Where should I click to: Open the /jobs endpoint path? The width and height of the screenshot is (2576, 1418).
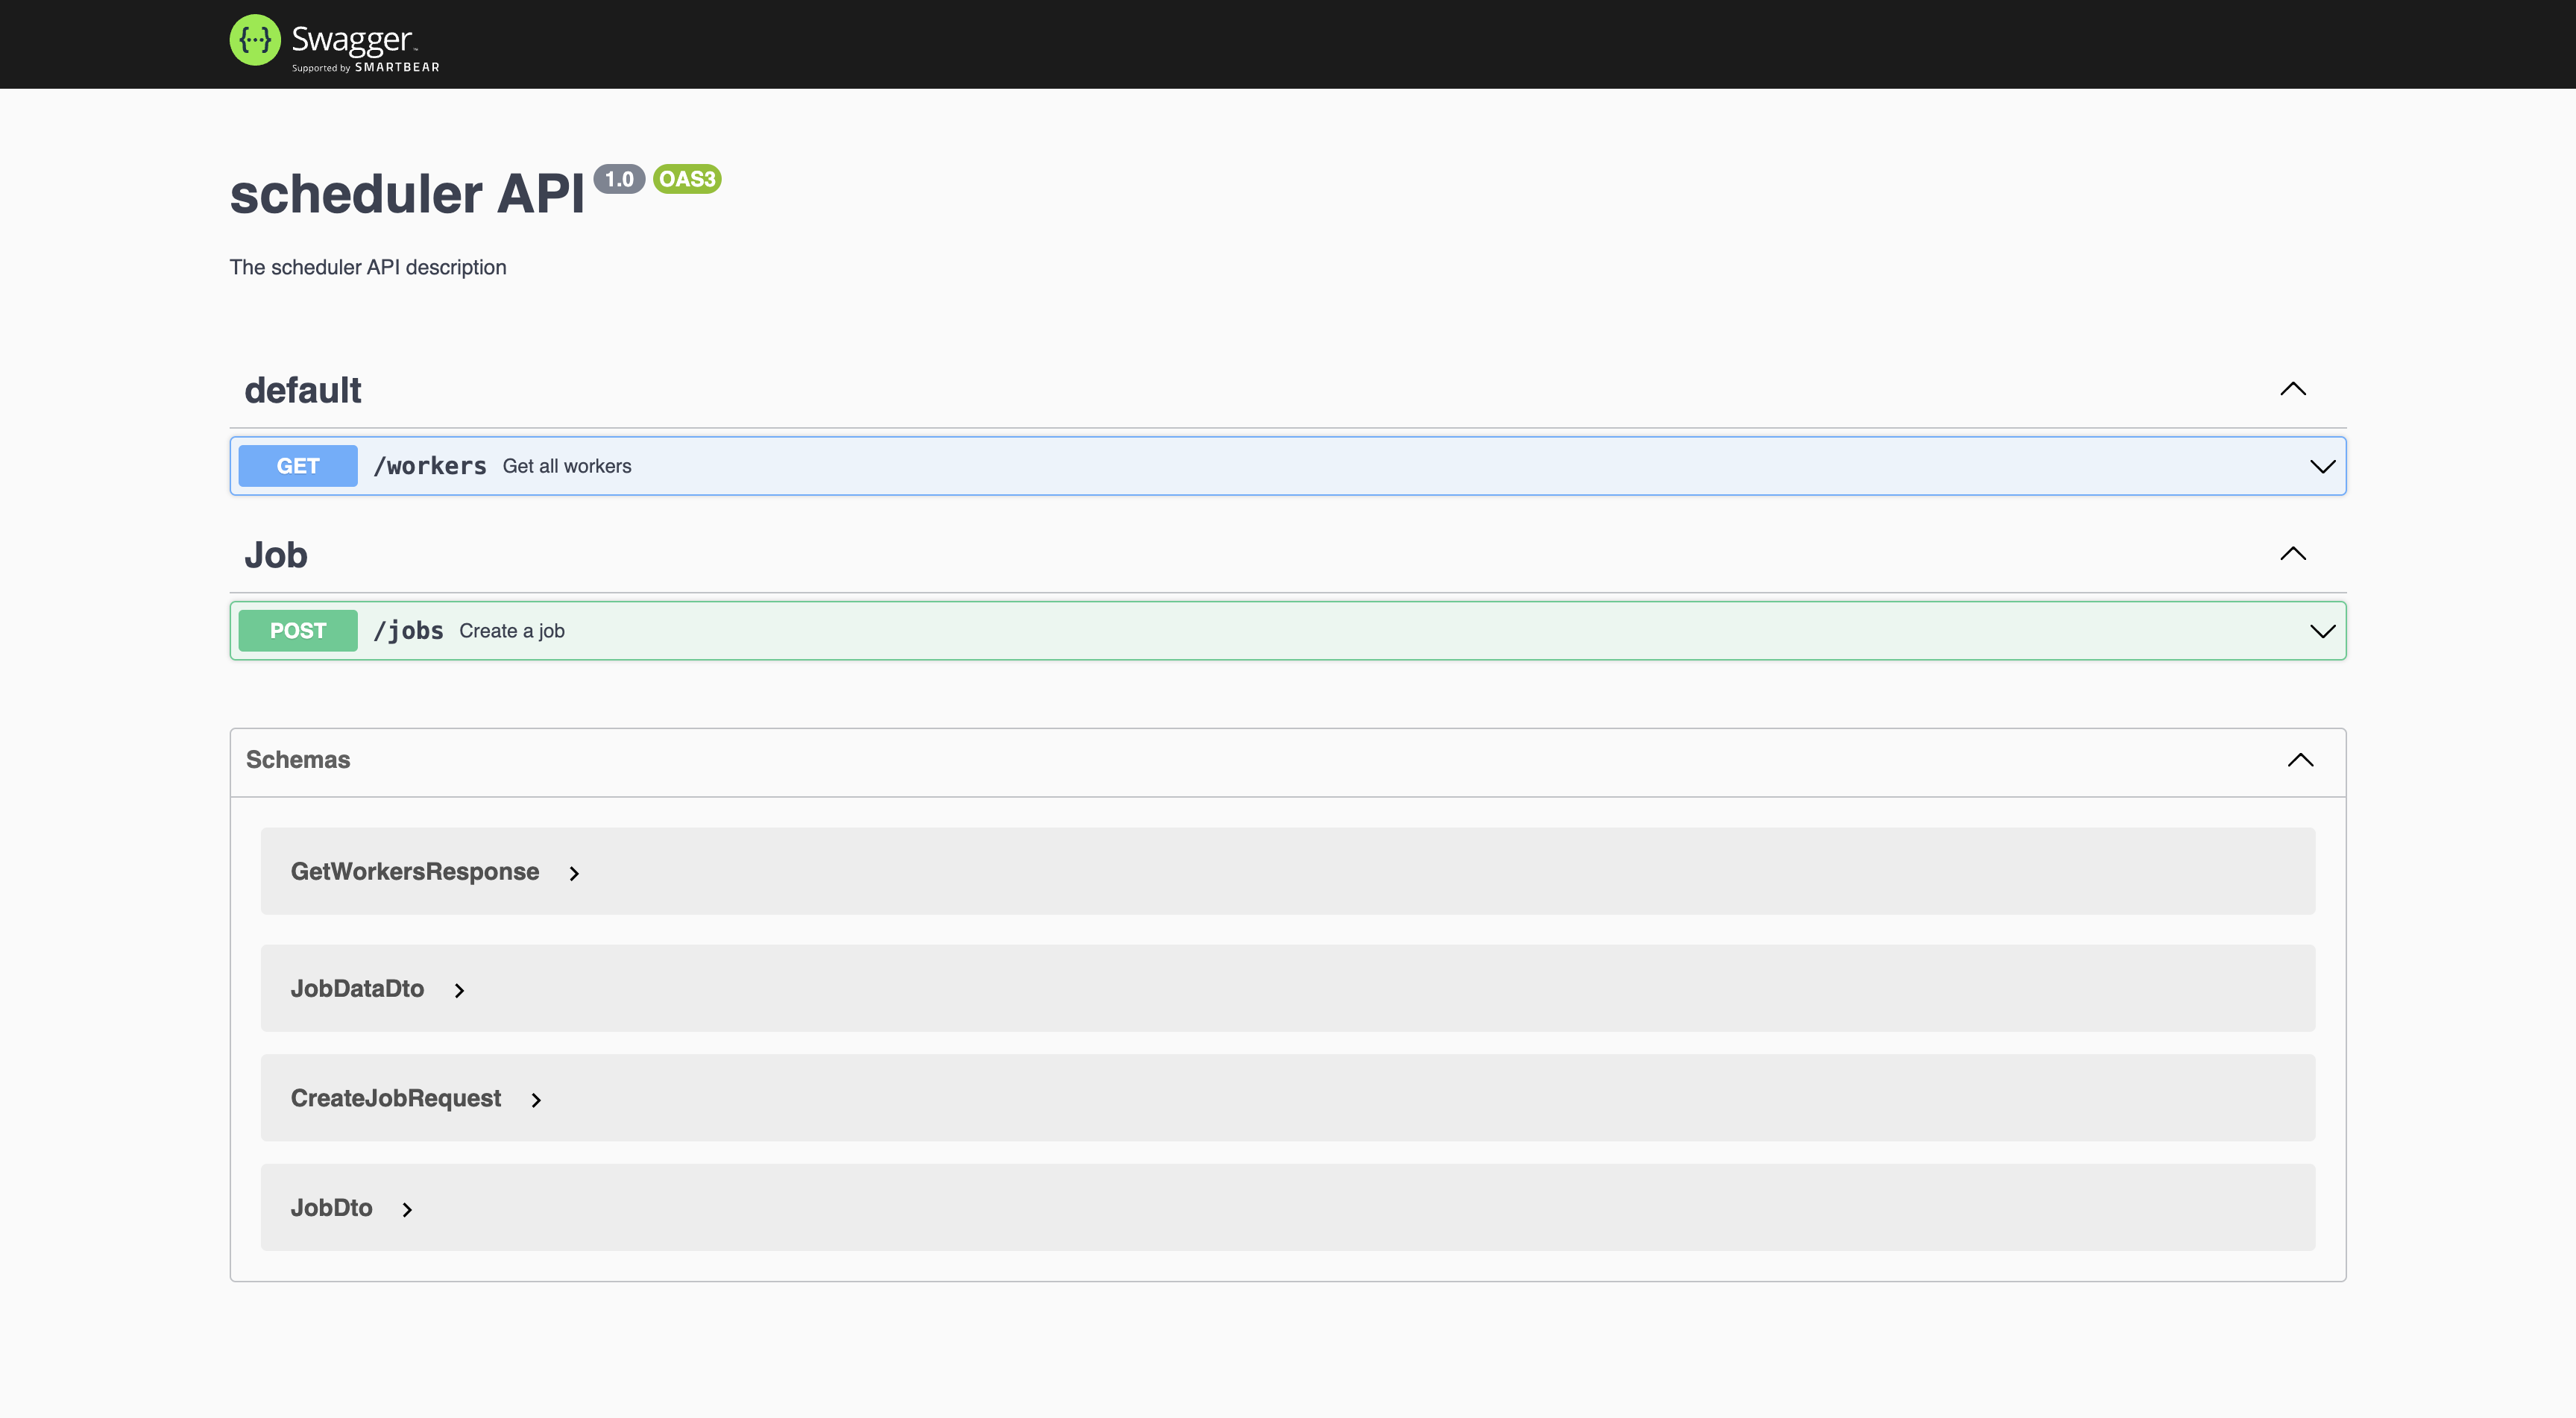[x=408, y=631]
